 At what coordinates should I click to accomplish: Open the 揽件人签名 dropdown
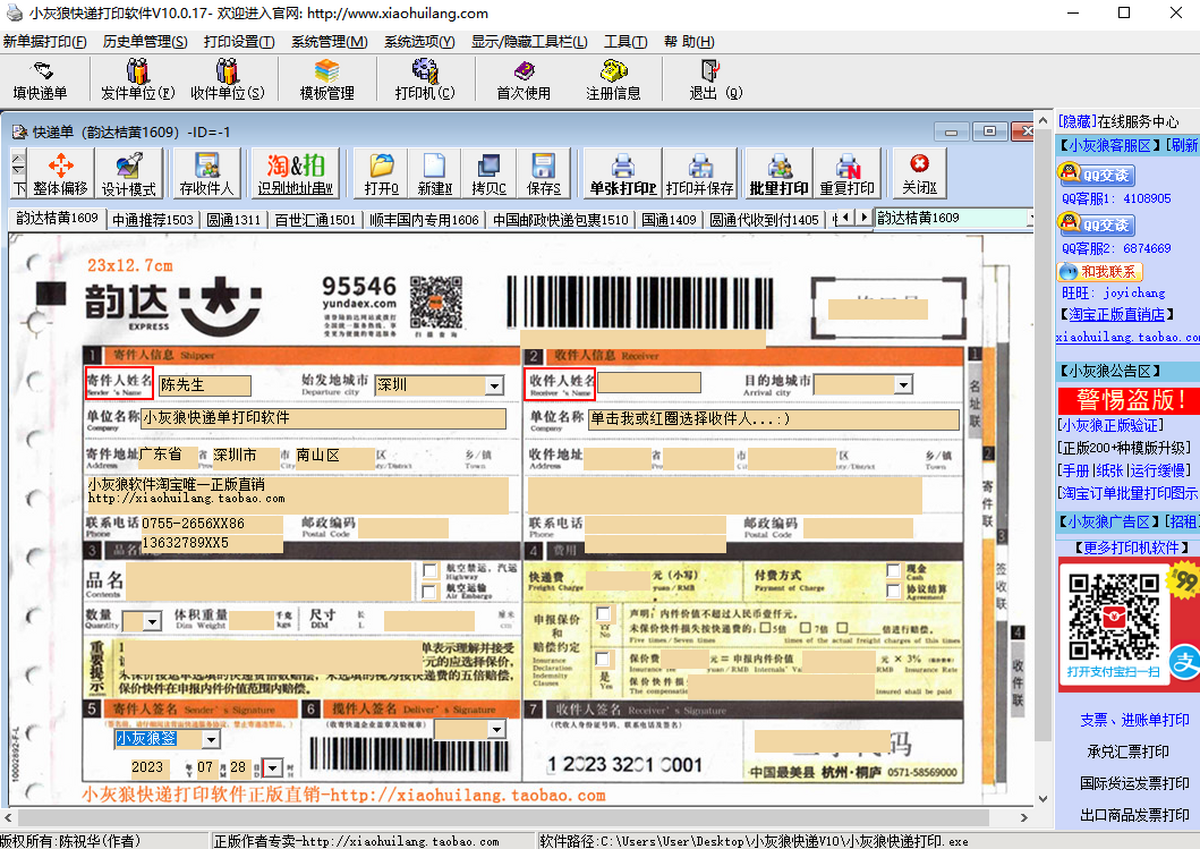[x=497, y=731]
